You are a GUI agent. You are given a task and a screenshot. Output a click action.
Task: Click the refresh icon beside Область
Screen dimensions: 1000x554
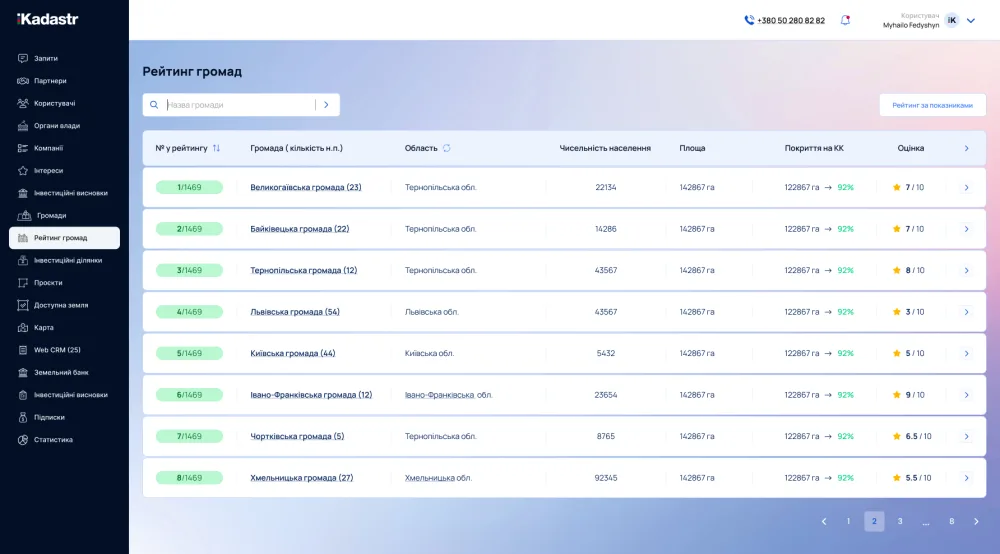447,148
